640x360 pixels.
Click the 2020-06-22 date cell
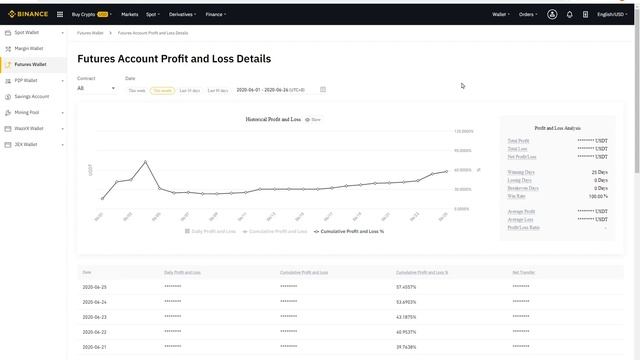pos(94,332)
